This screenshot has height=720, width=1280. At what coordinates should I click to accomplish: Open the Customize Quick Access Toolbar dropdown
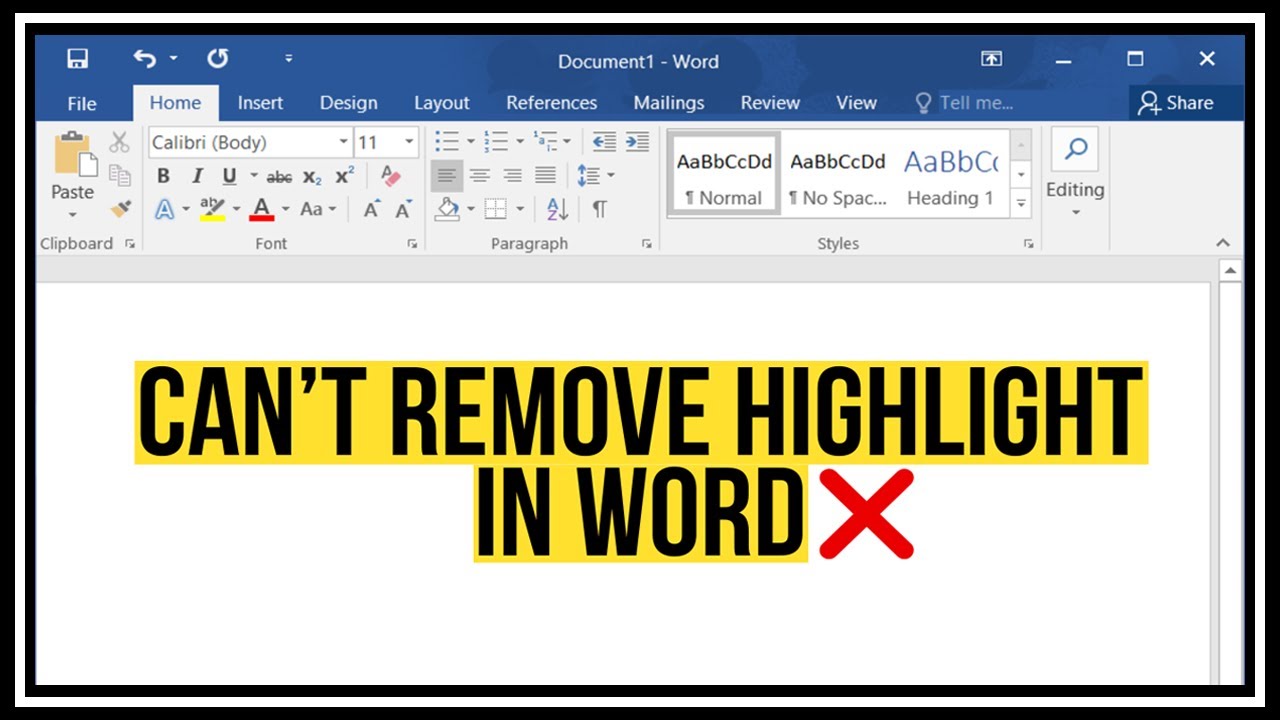click(289, 59)
